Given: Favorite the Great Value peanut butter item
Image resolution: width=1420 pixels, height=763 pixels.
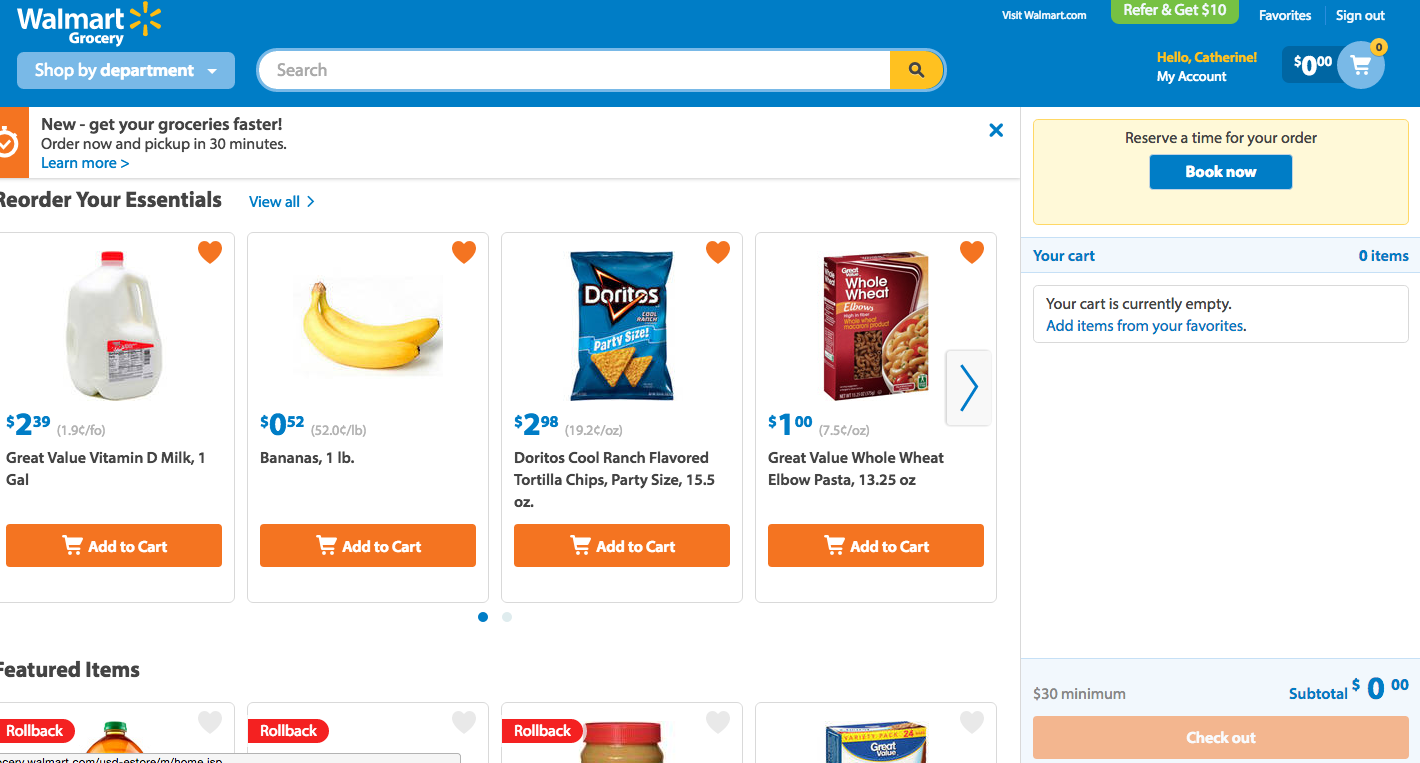Looking at the screenshot, I should coord(717,721).
